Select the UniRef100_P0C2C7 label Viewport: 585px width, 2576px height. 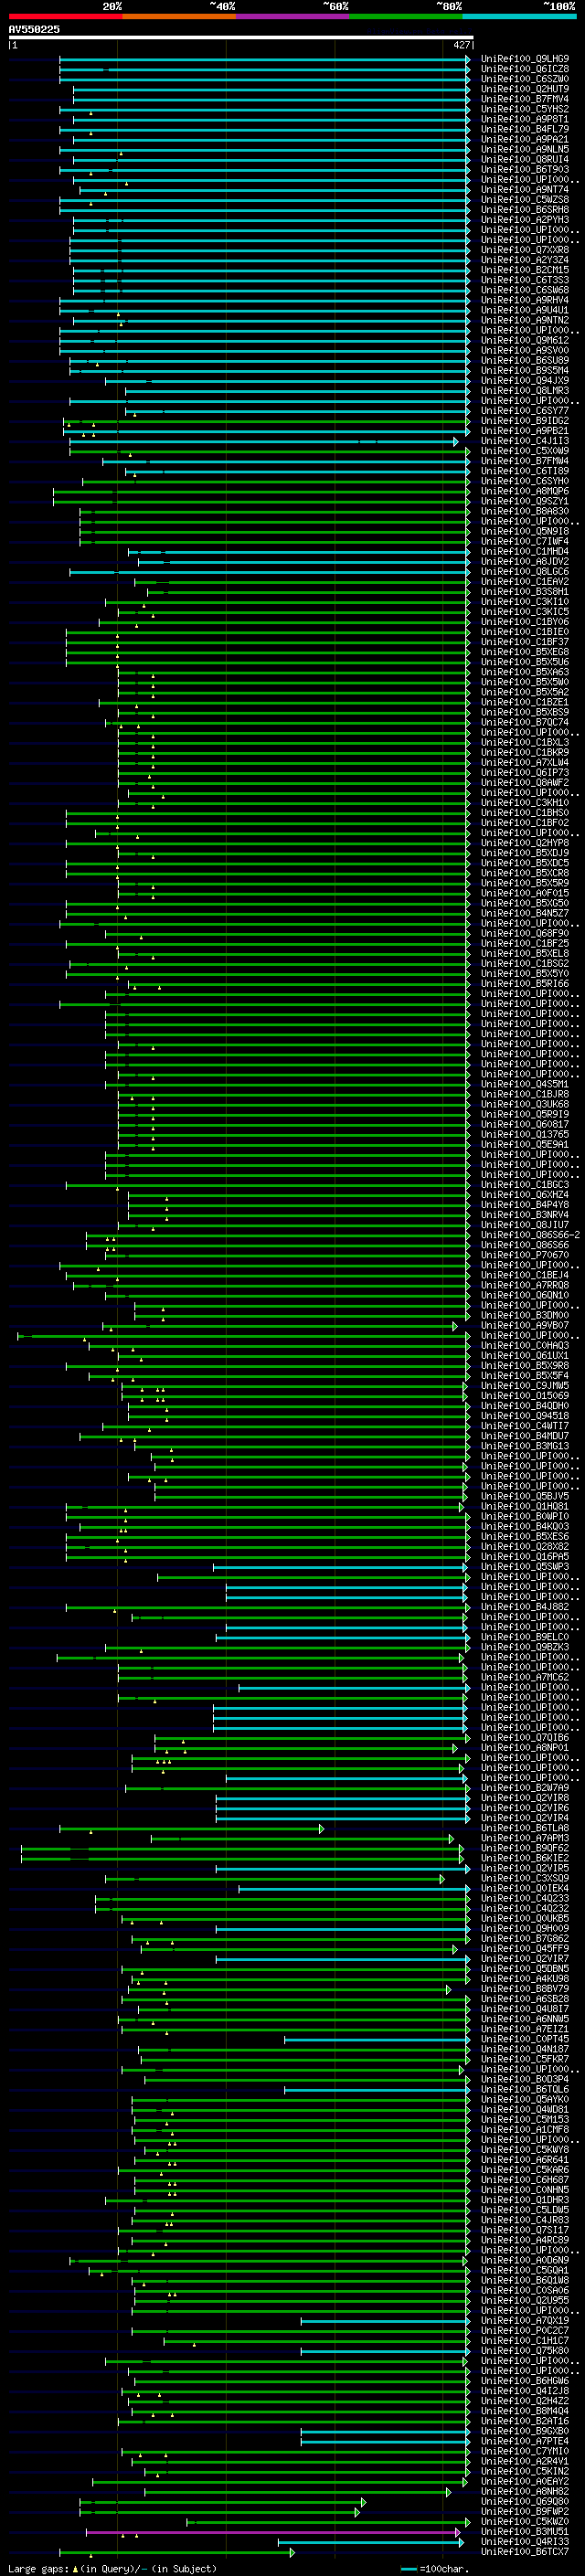click(525, 2330)
